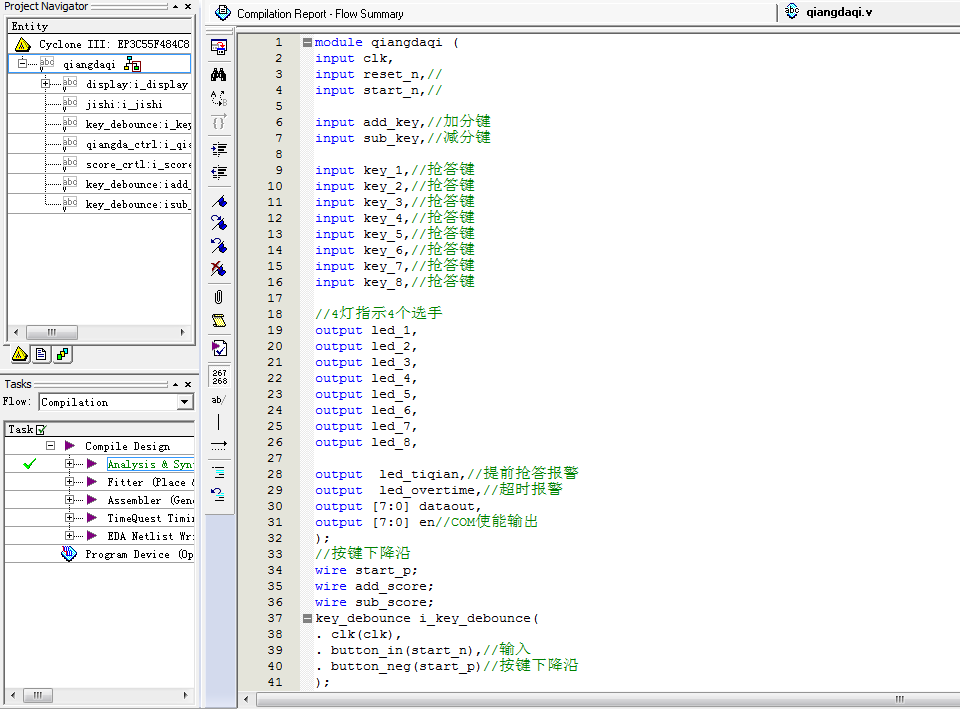Viewport: 960px width, 709px height.
Task: Collapse module qiangdaqi code fold marker
Action: click(x=307, y=42)
